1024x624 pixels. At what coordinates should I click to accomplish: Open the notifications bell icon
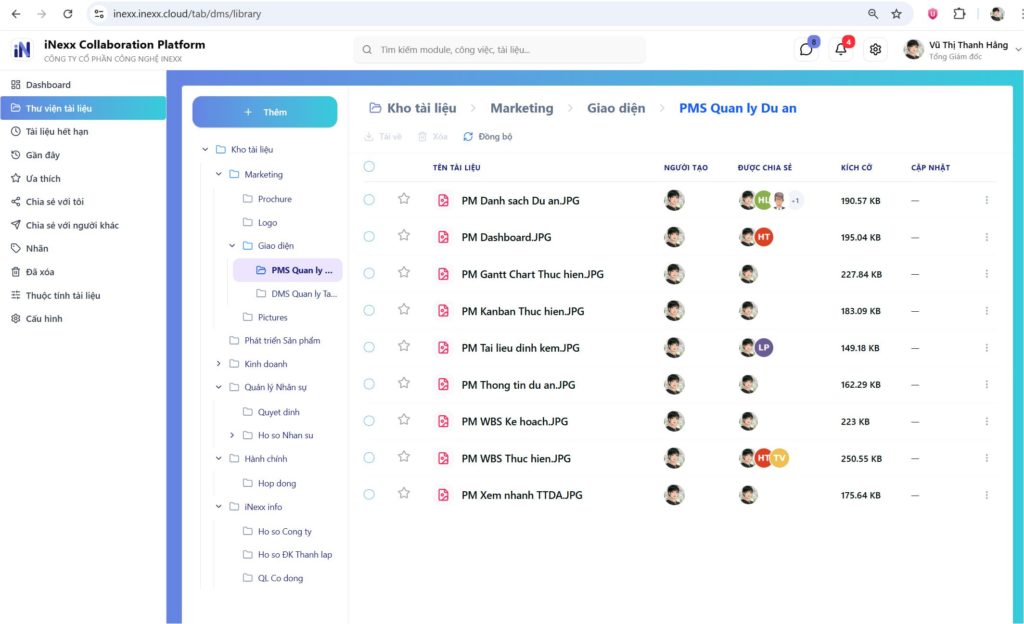[840, 48]
